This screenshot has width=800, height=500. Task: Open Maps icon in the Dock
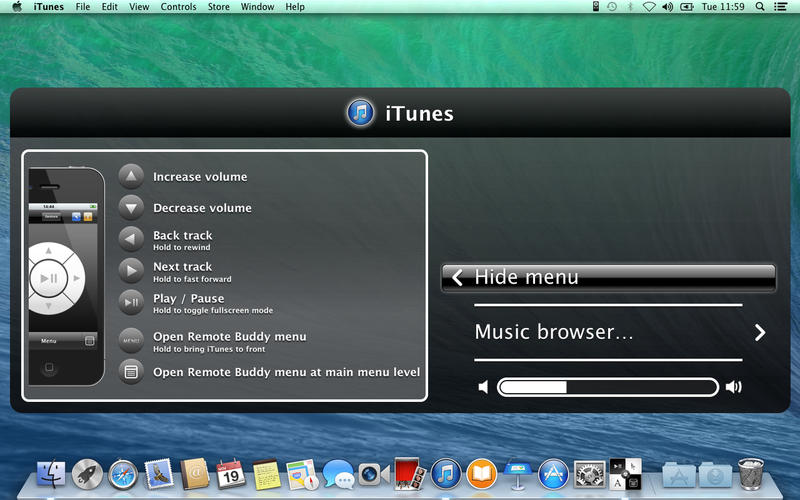click(x=303, y=474)
